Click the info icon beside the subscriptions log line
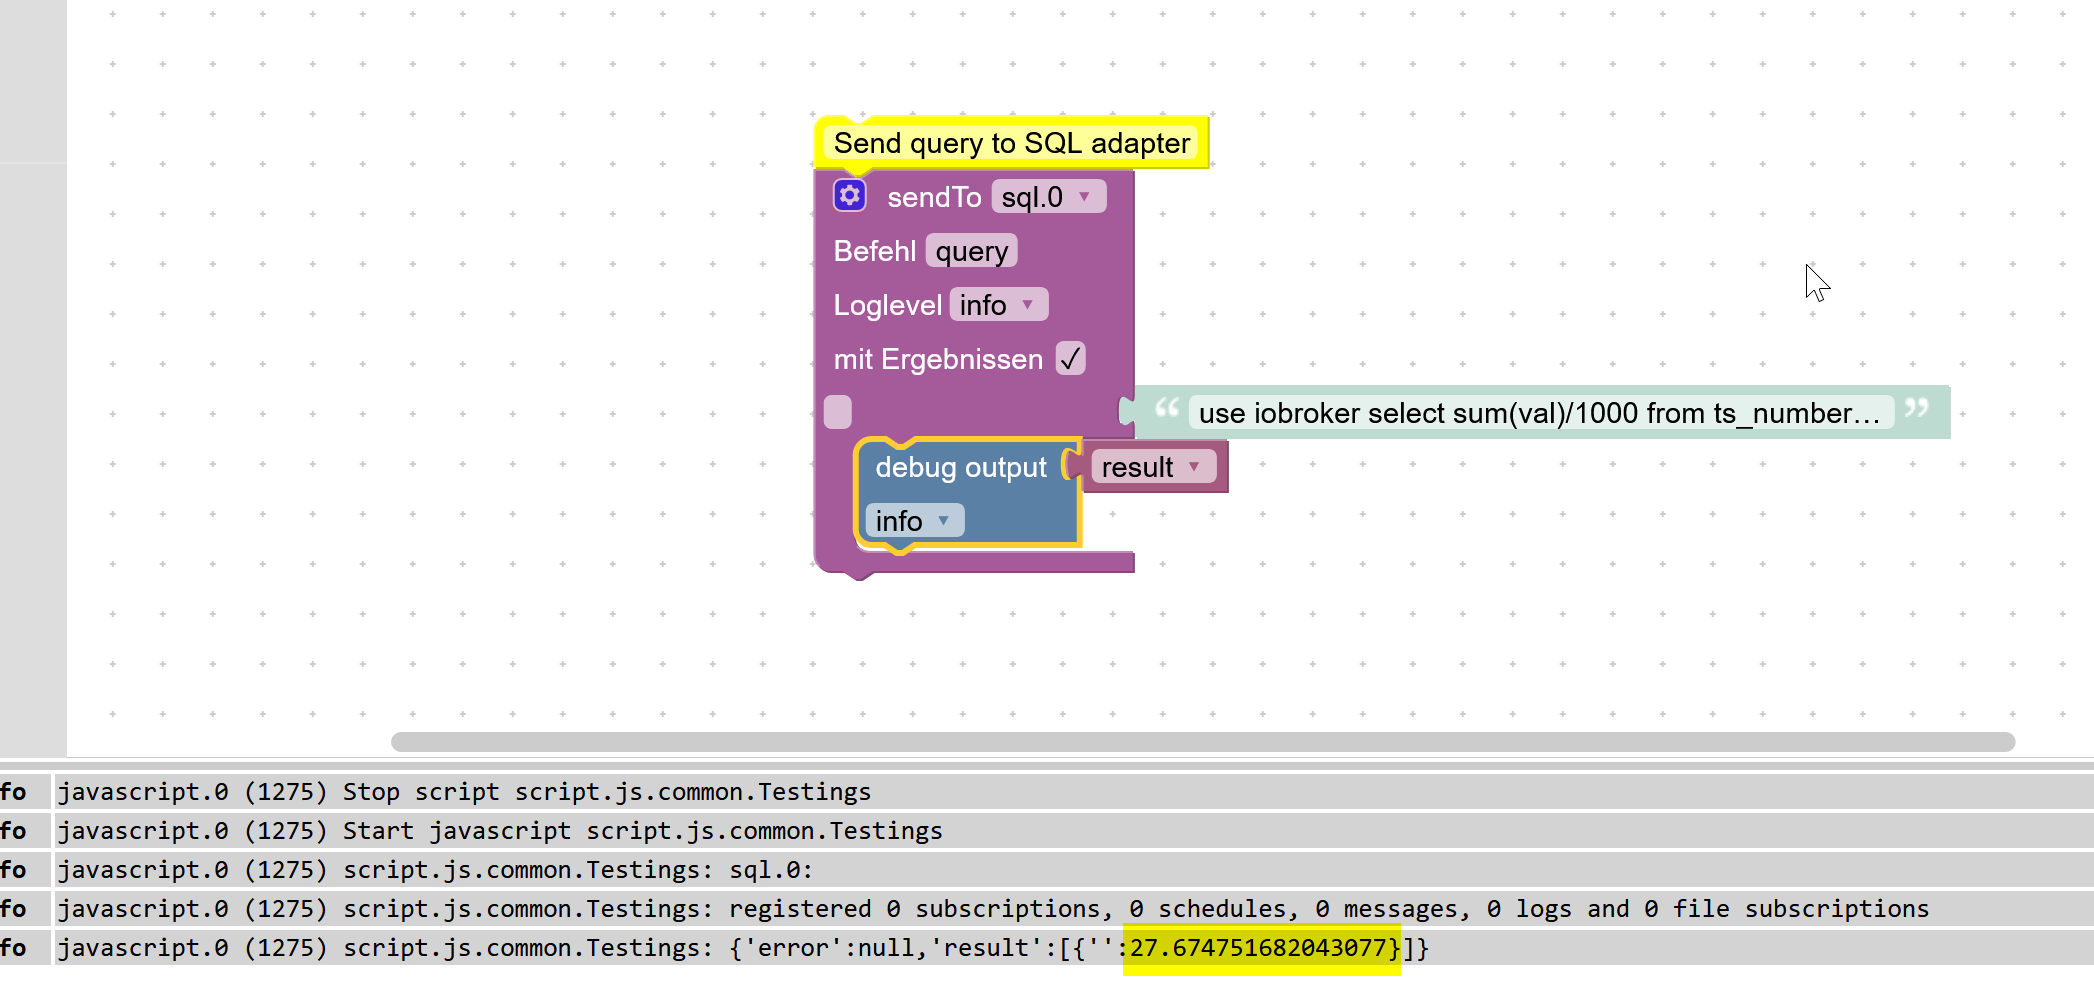The height and width of the screenshot is (986, 2094). click(13, 908)
